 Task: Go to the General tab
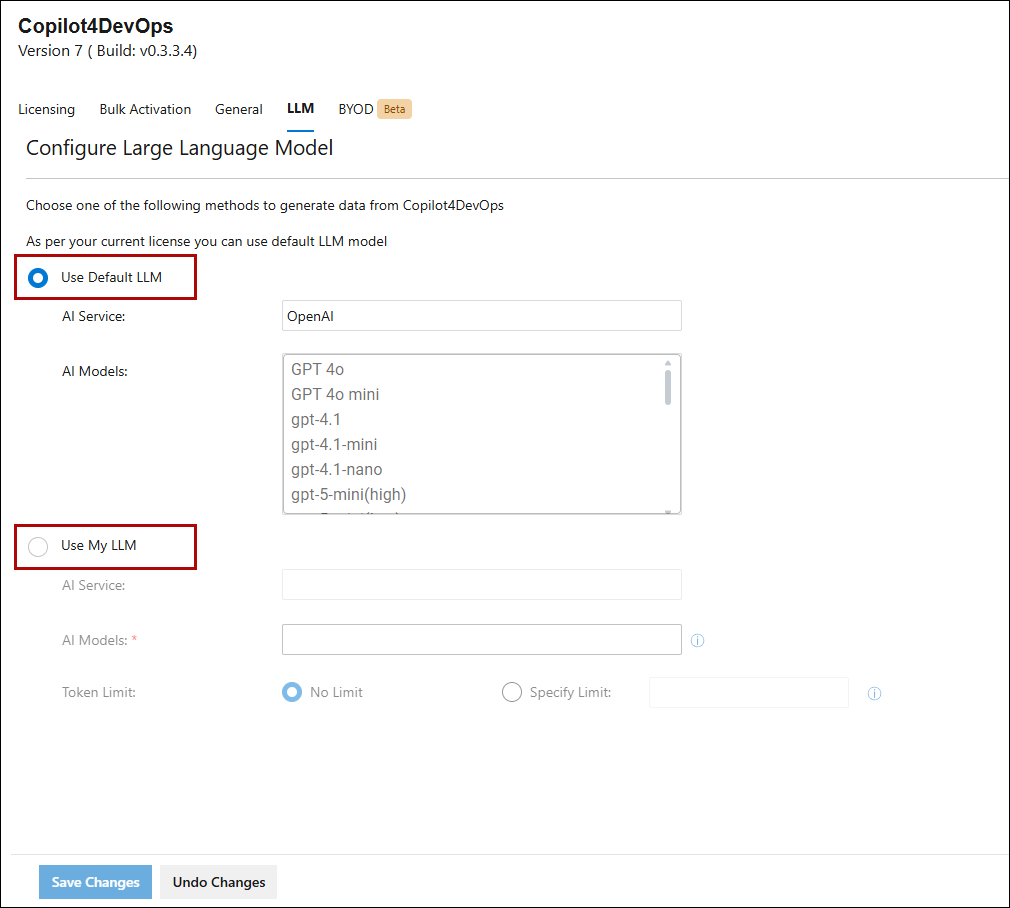point(239,109)
